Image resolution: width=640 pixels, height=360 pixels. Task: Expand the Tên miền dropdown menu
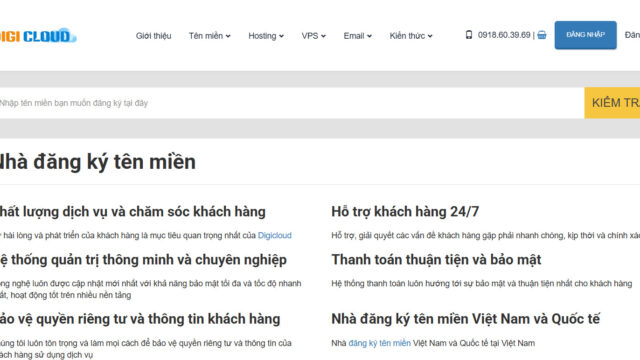(209, 36)
